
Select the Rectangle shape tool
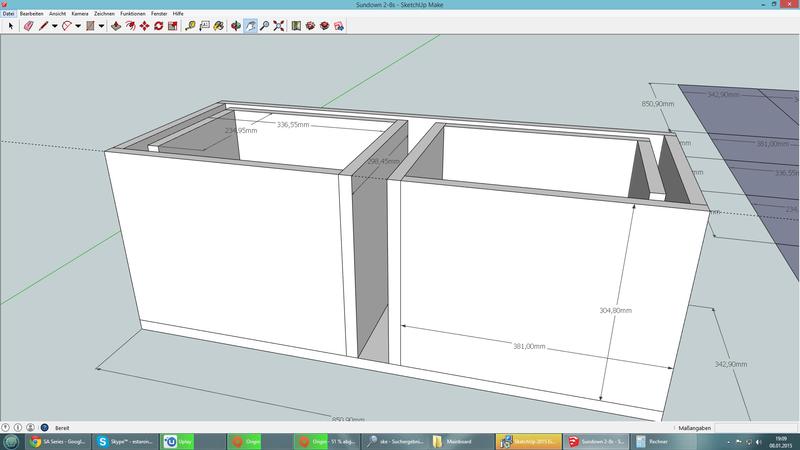coord(90,26)
